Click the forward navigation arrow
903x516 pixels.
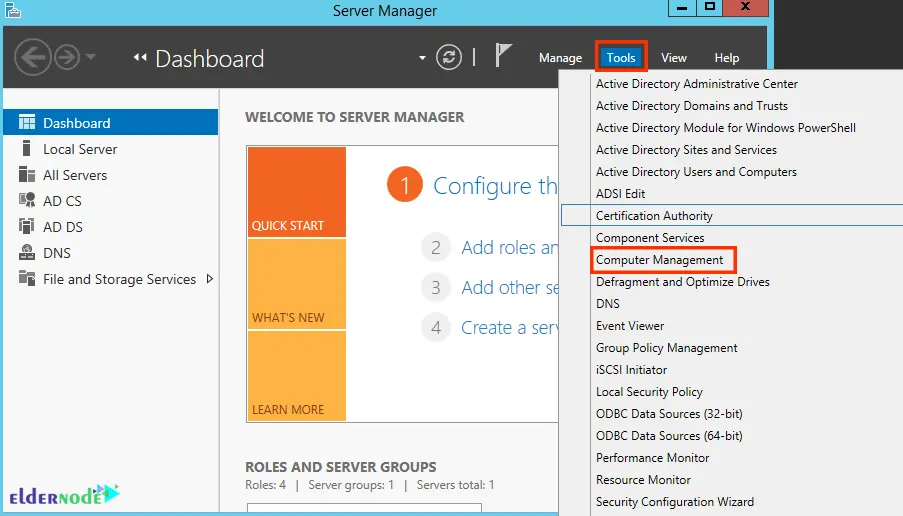pyautogui.click(x=67, y=57)
